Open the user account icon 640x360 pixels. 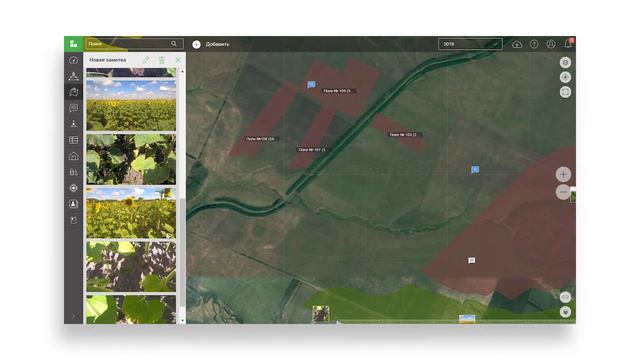551,44
